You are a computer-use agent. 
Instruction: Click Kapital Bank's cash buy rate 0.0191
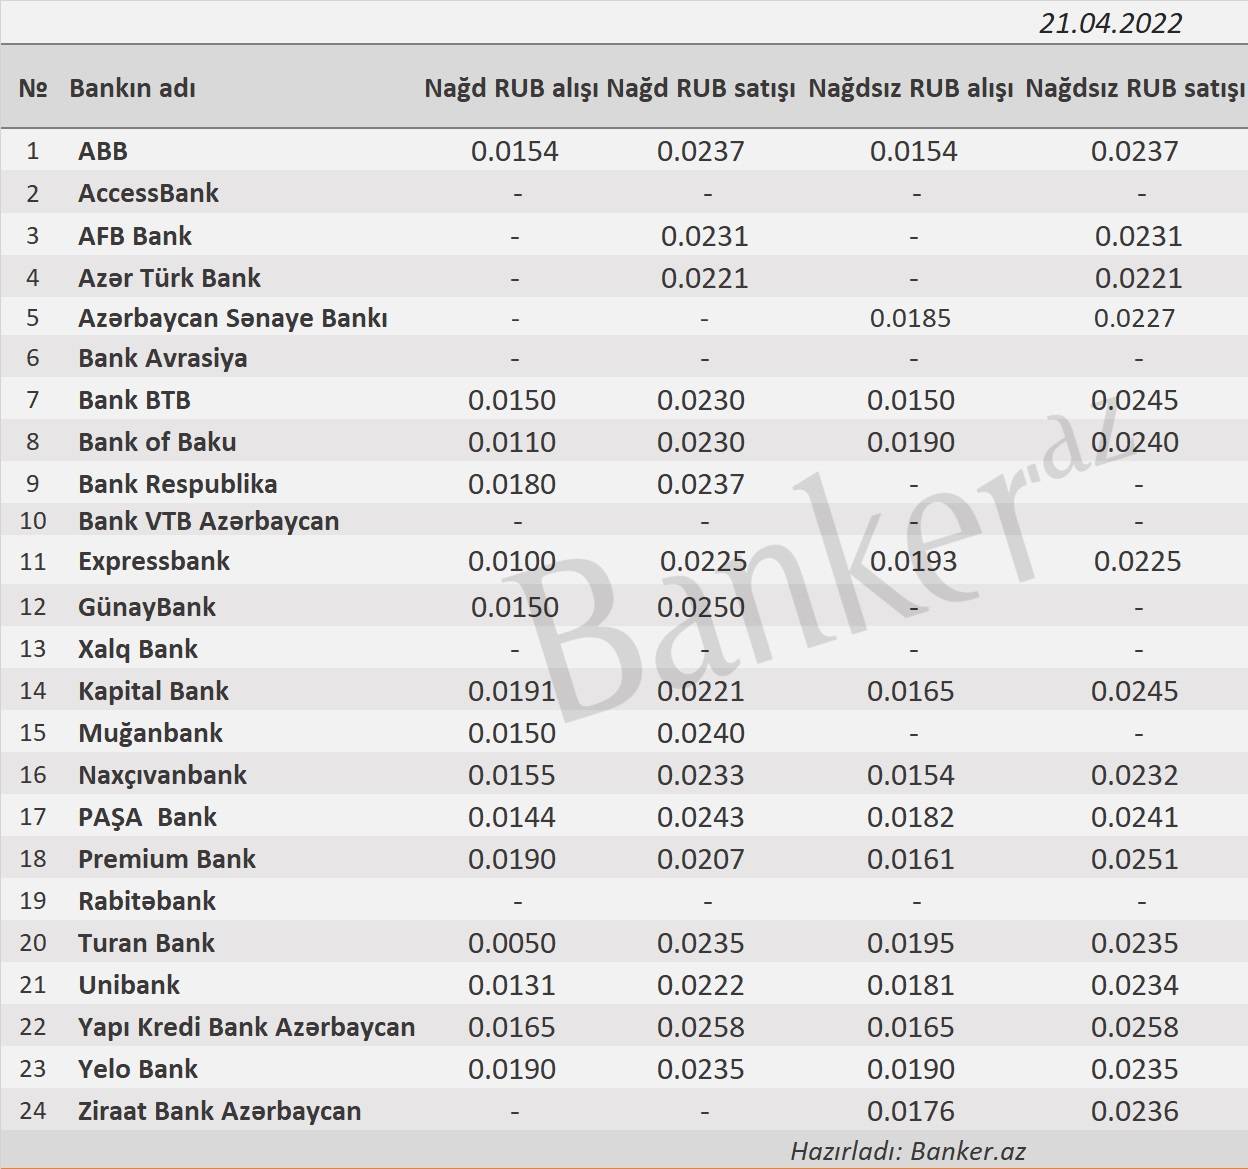pyautogui.click(x=512, y=691)
